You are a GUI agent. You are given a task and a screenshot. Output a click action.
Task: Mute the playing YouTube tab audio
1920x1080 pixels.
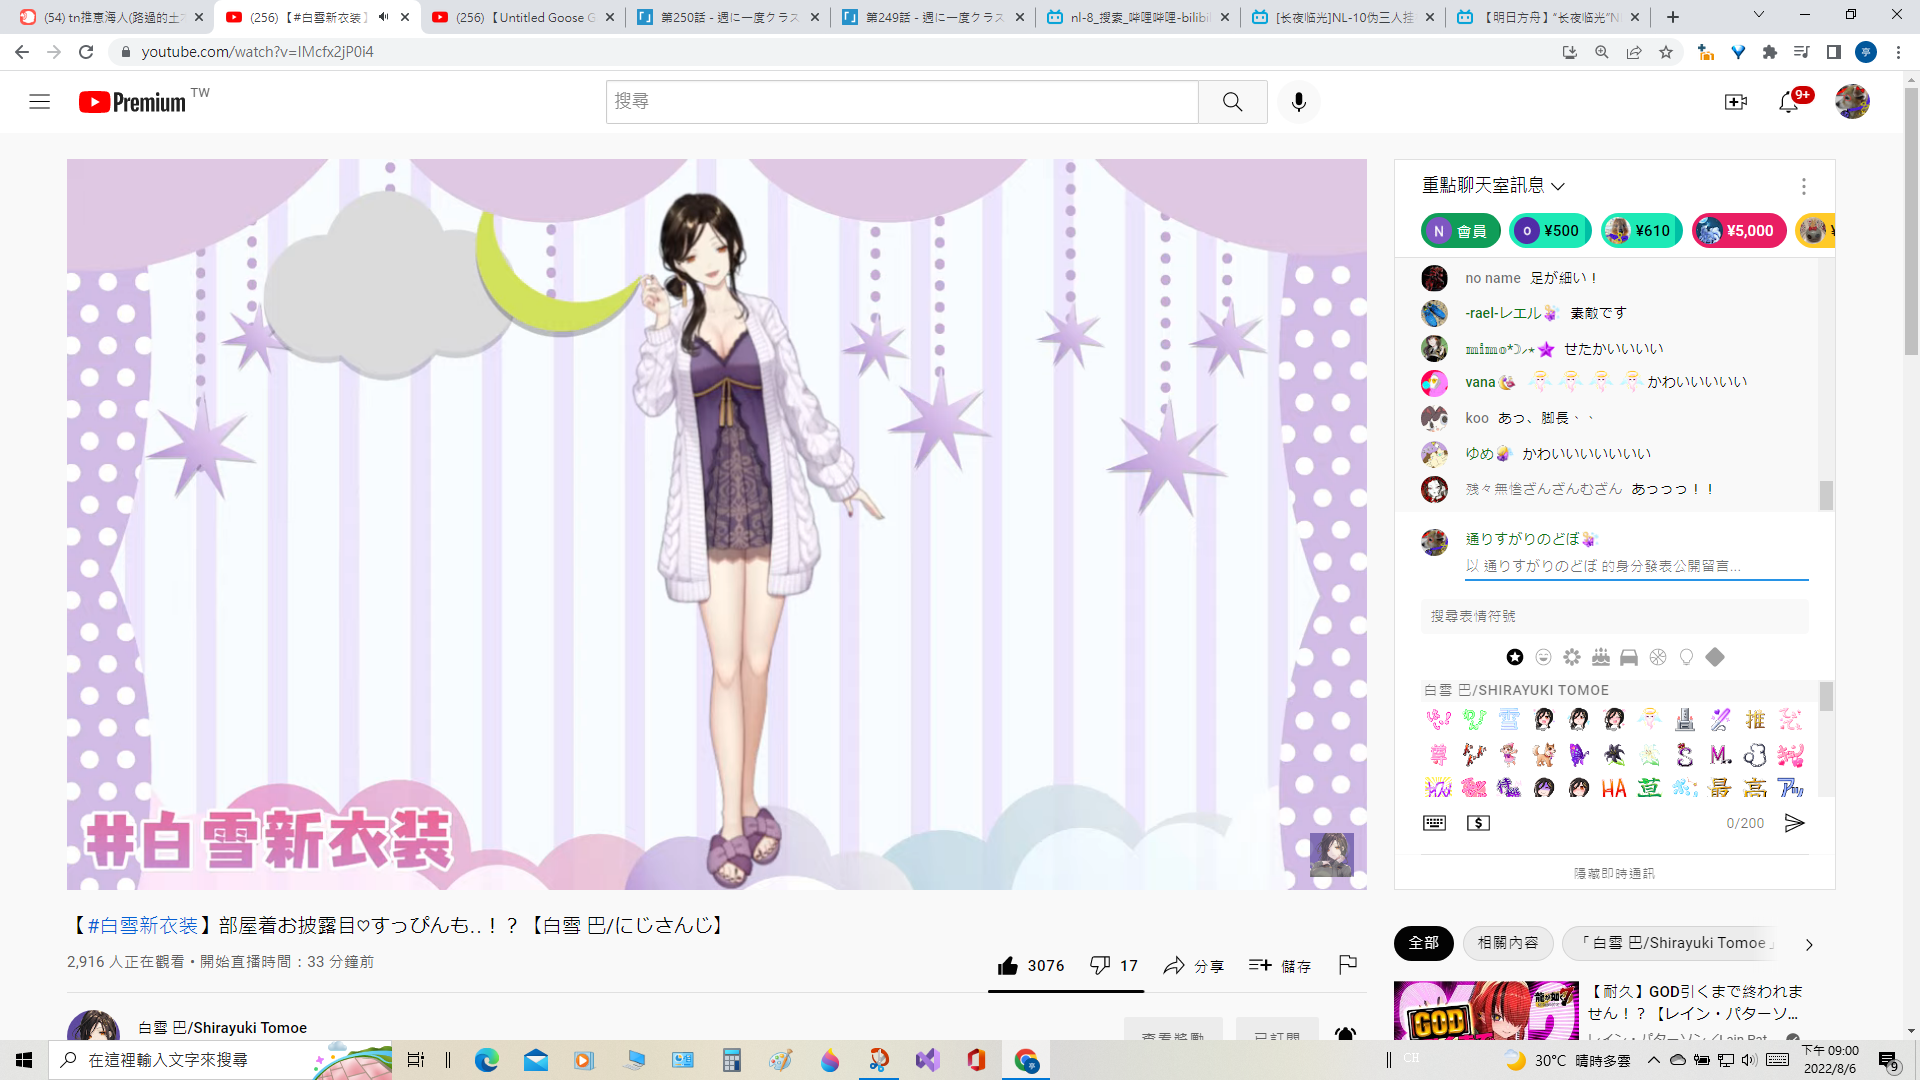pyautogui.click(x=383, y=17)
